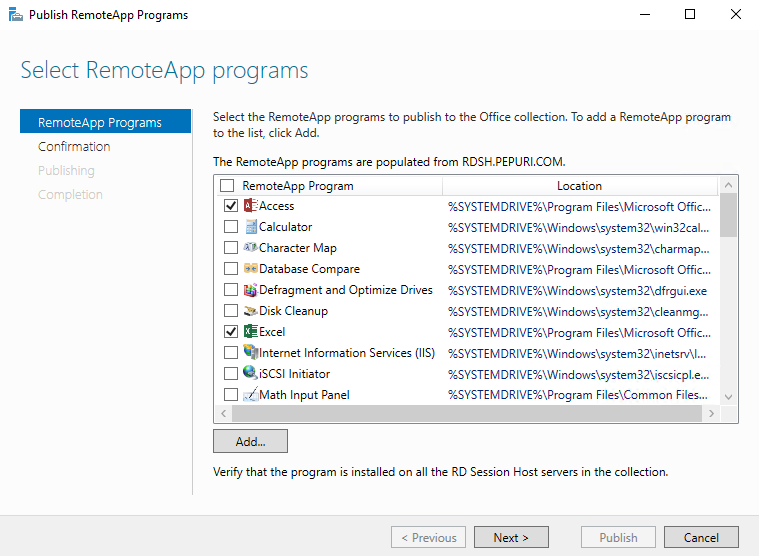The width and height of the screenshot is (759, 556).
Task: Check Defragment and Optimize Drives checkbox
Action: (231, 289)
